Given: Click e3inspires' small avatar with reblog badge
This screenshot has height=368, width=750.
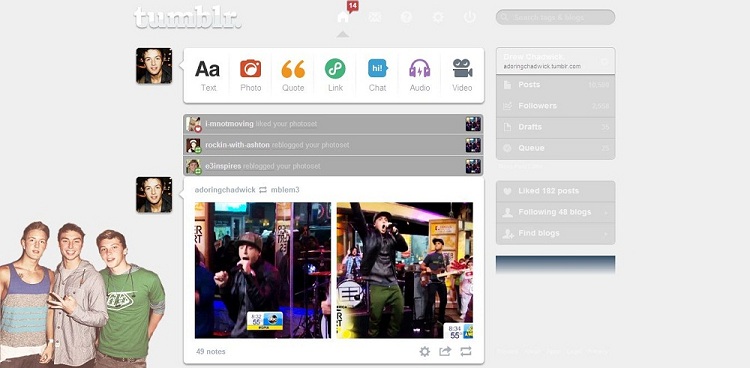Looking at the screenshot, I should coord(194,166).
